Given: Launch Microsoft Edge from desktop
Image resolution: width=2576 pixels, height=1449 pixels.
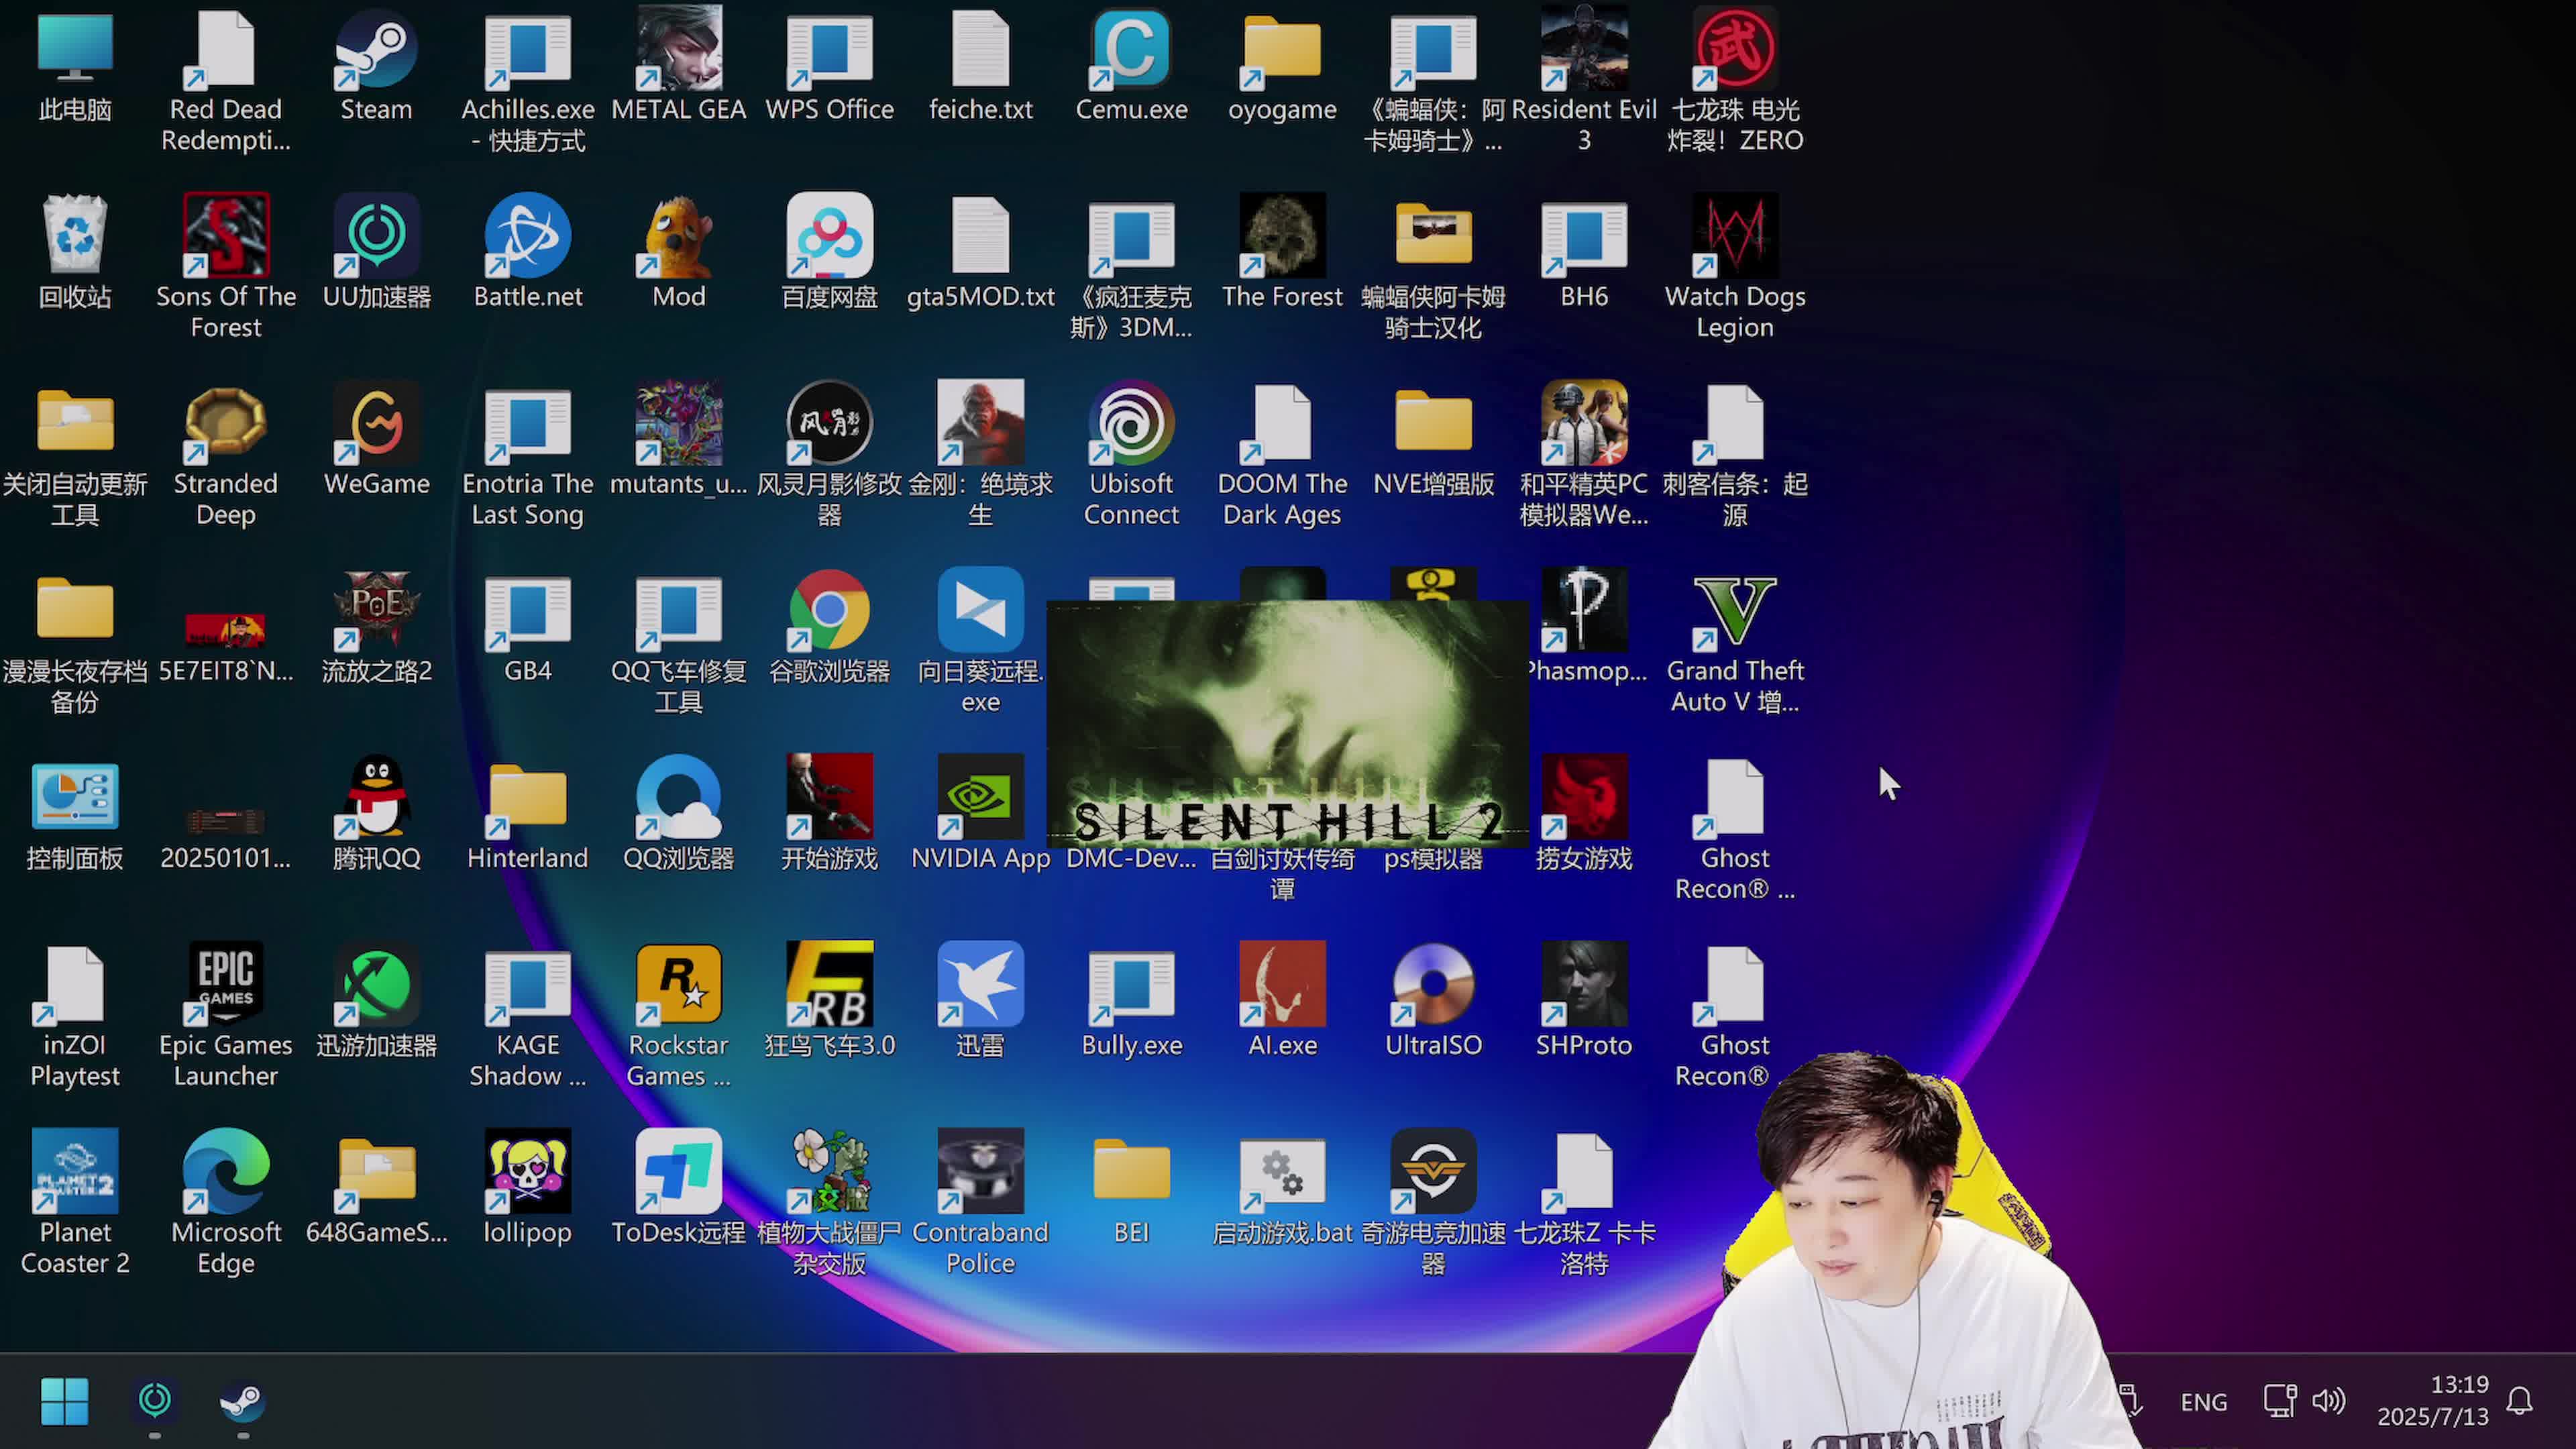Looking at the screenshot, I should pyautogui.click(x=226, y=1203).
